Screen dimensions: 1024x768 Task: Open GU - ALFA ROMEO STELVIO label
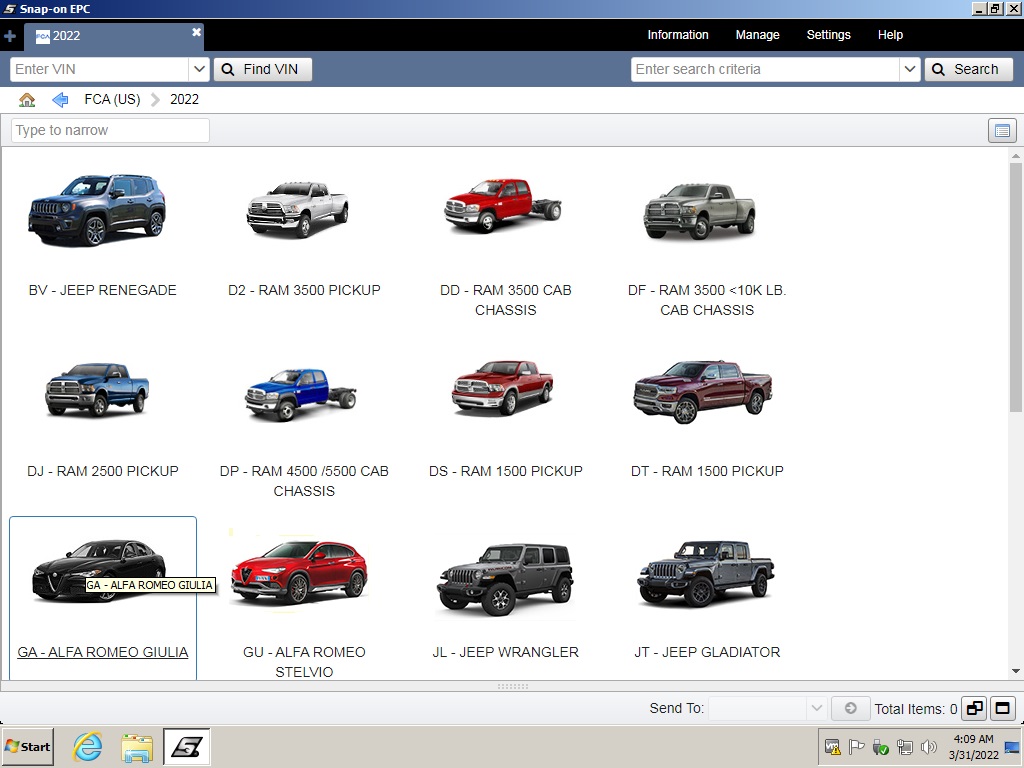click(304, 662)
